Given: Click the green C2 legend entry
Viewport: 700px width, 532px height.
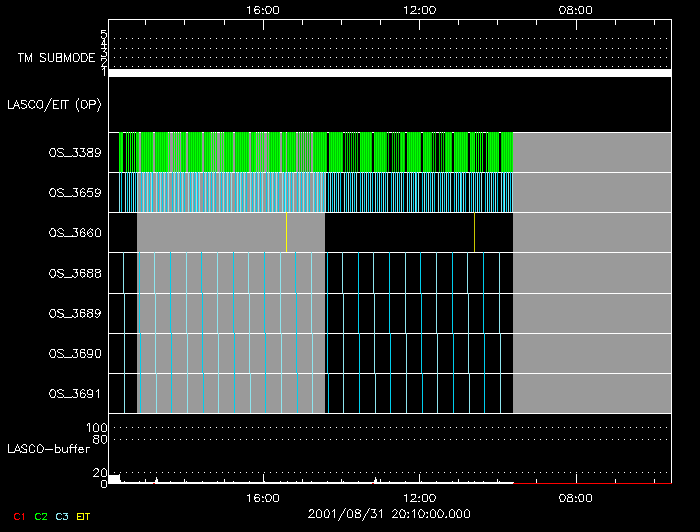Looking at the screenshot, I should 40,516.
